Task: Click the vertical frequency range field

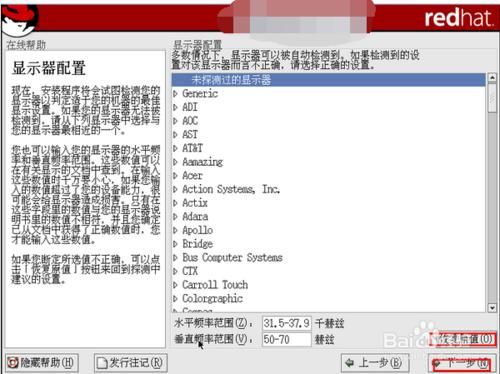Action: point(287,340)
